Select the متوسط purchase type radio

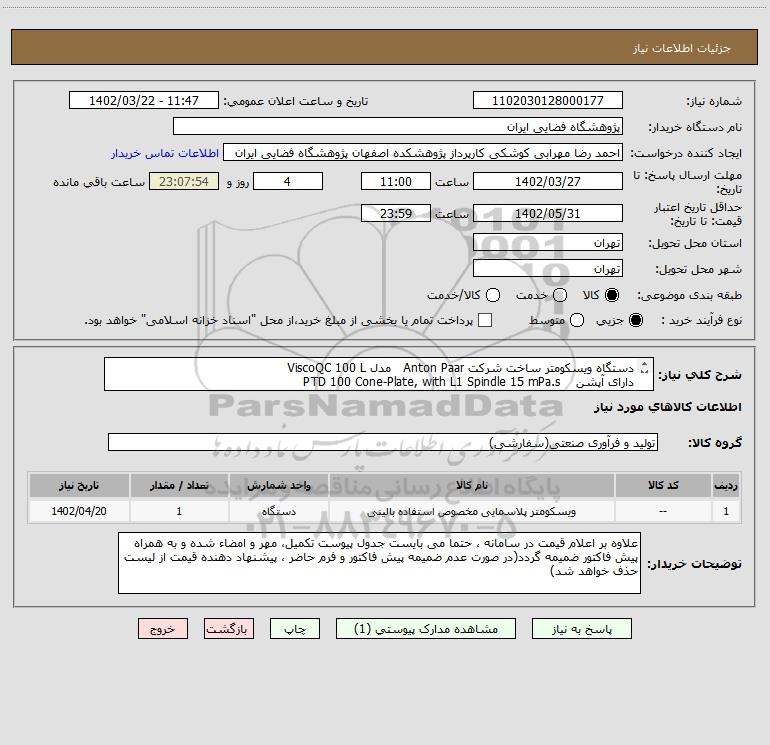pyautogui.click(x=577, y=320)
